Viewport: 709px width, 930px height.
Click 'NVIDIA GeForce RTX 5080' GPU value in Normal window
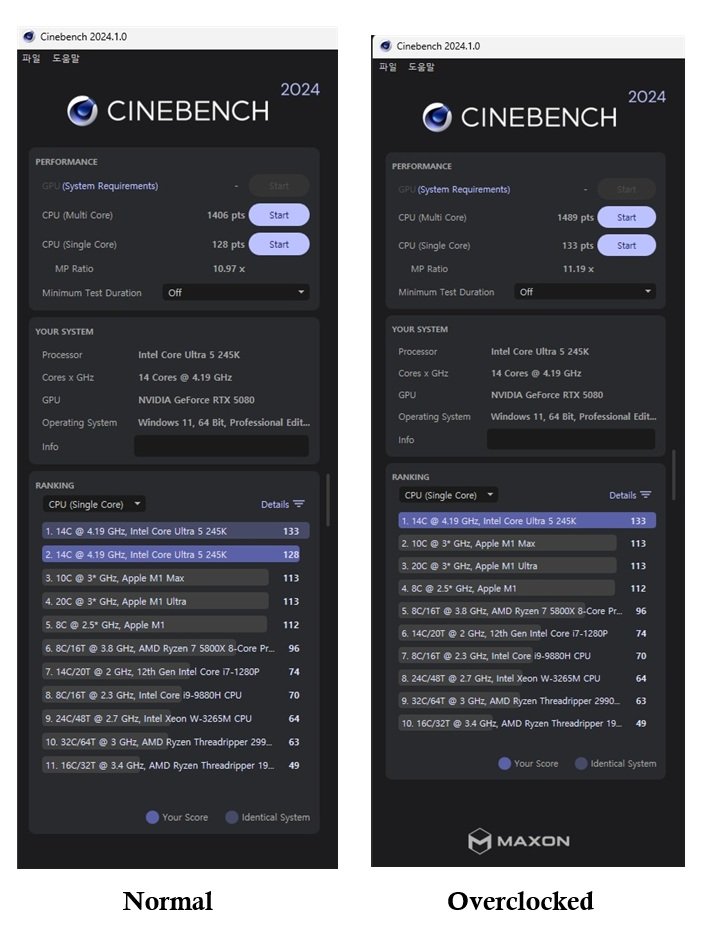coord(196,400)
